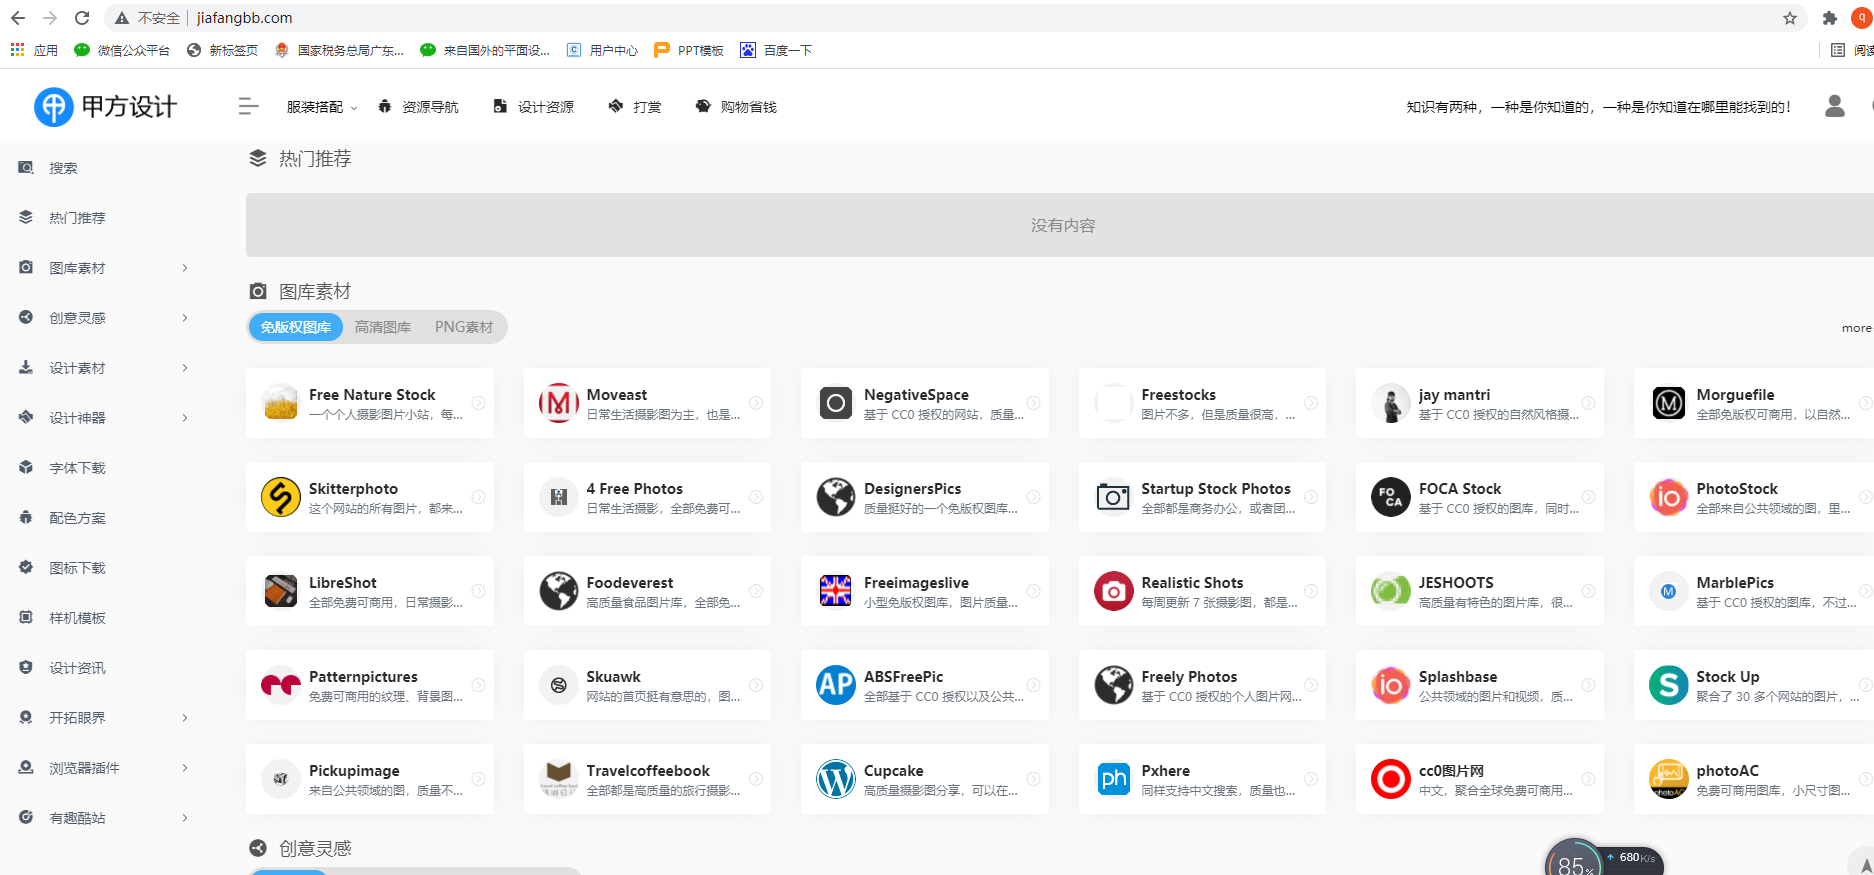Click the Freeimageslive flag logo icon

point(836,591)
